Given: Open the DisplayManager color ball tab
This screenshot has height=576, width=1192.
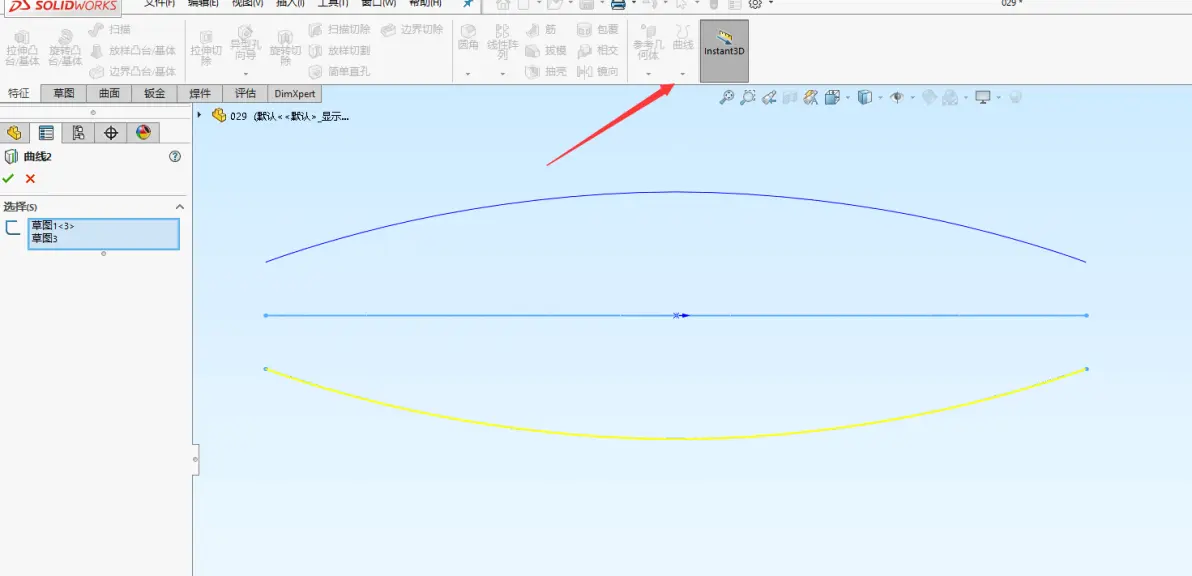Looking at the screenshot, I should [x=143, y=133].
